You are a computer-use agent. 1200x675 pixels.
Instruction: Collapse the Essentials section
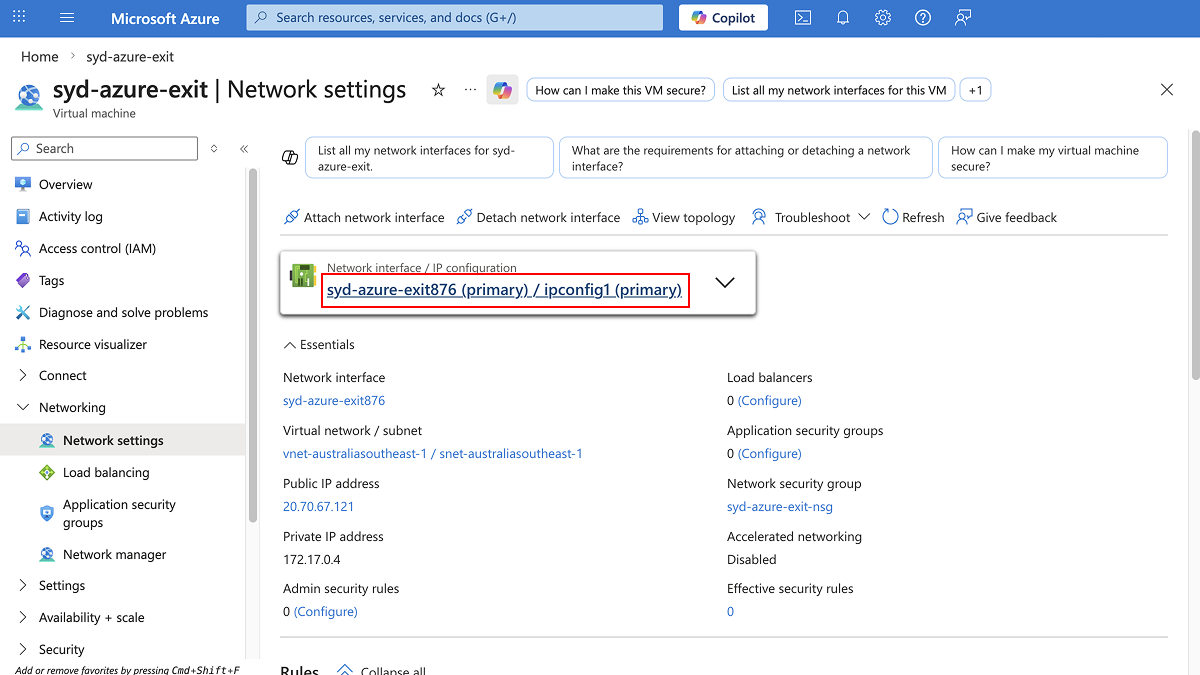[x=318, y=344]
